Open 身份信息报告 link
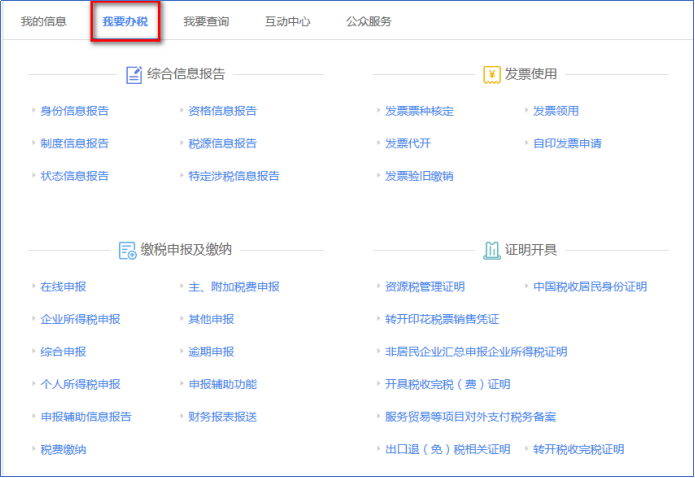 pyautogui.click(x=75, y=111)
